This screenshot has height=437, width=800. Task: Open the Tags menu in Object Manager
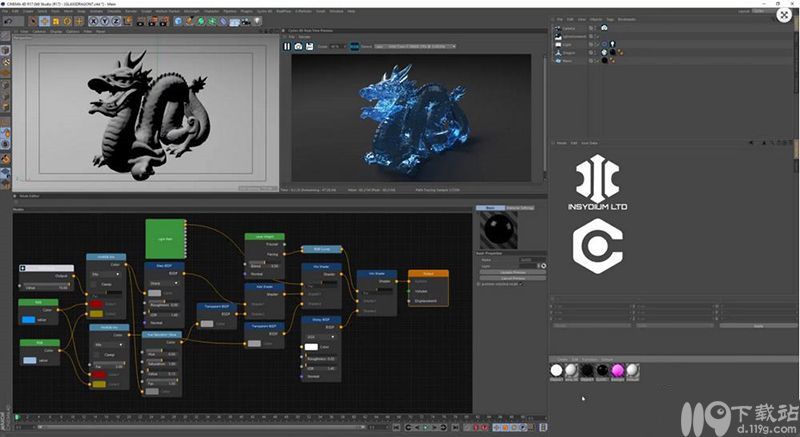click(610, 19)
